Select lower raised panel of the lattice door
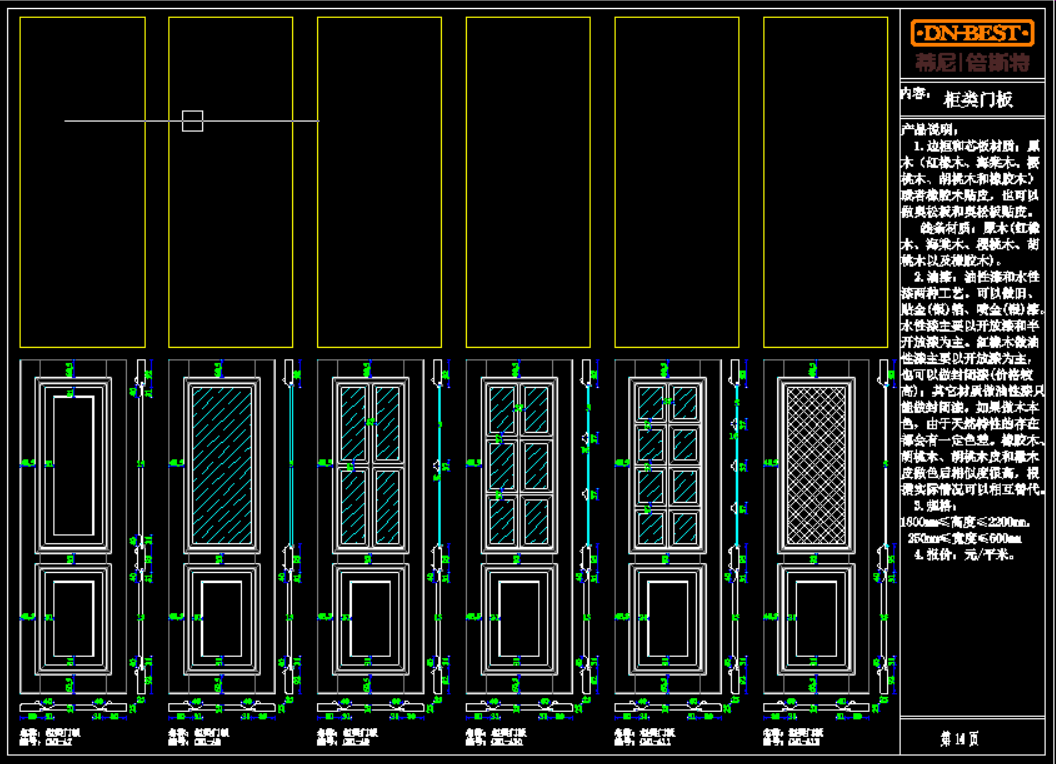Image resolution: width=1056 pixels, height=764 pixels. click(817, 617)
